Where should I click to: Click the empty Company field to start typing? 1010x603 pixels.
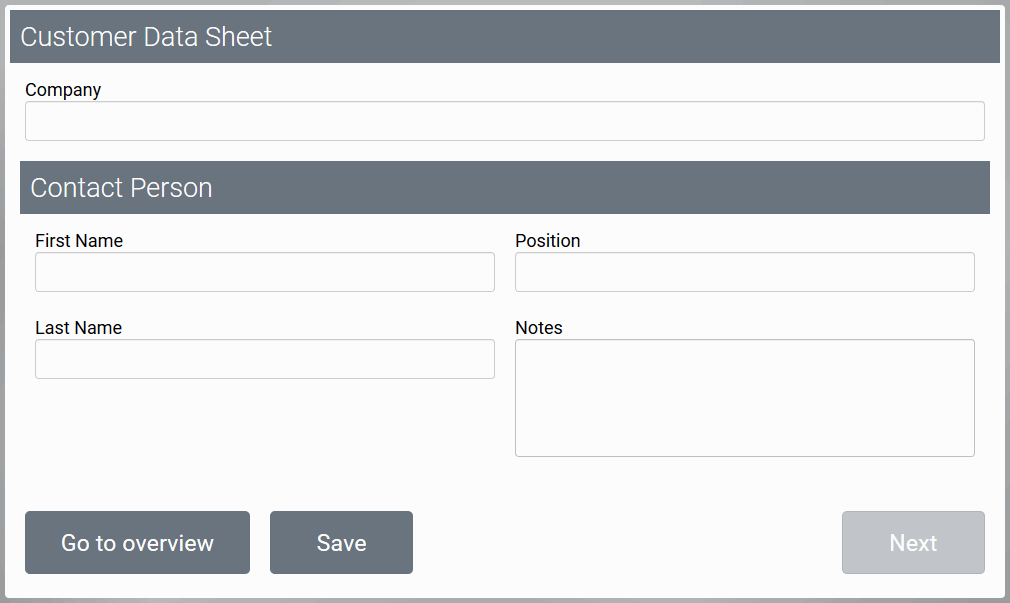click(x=505, y=120)
